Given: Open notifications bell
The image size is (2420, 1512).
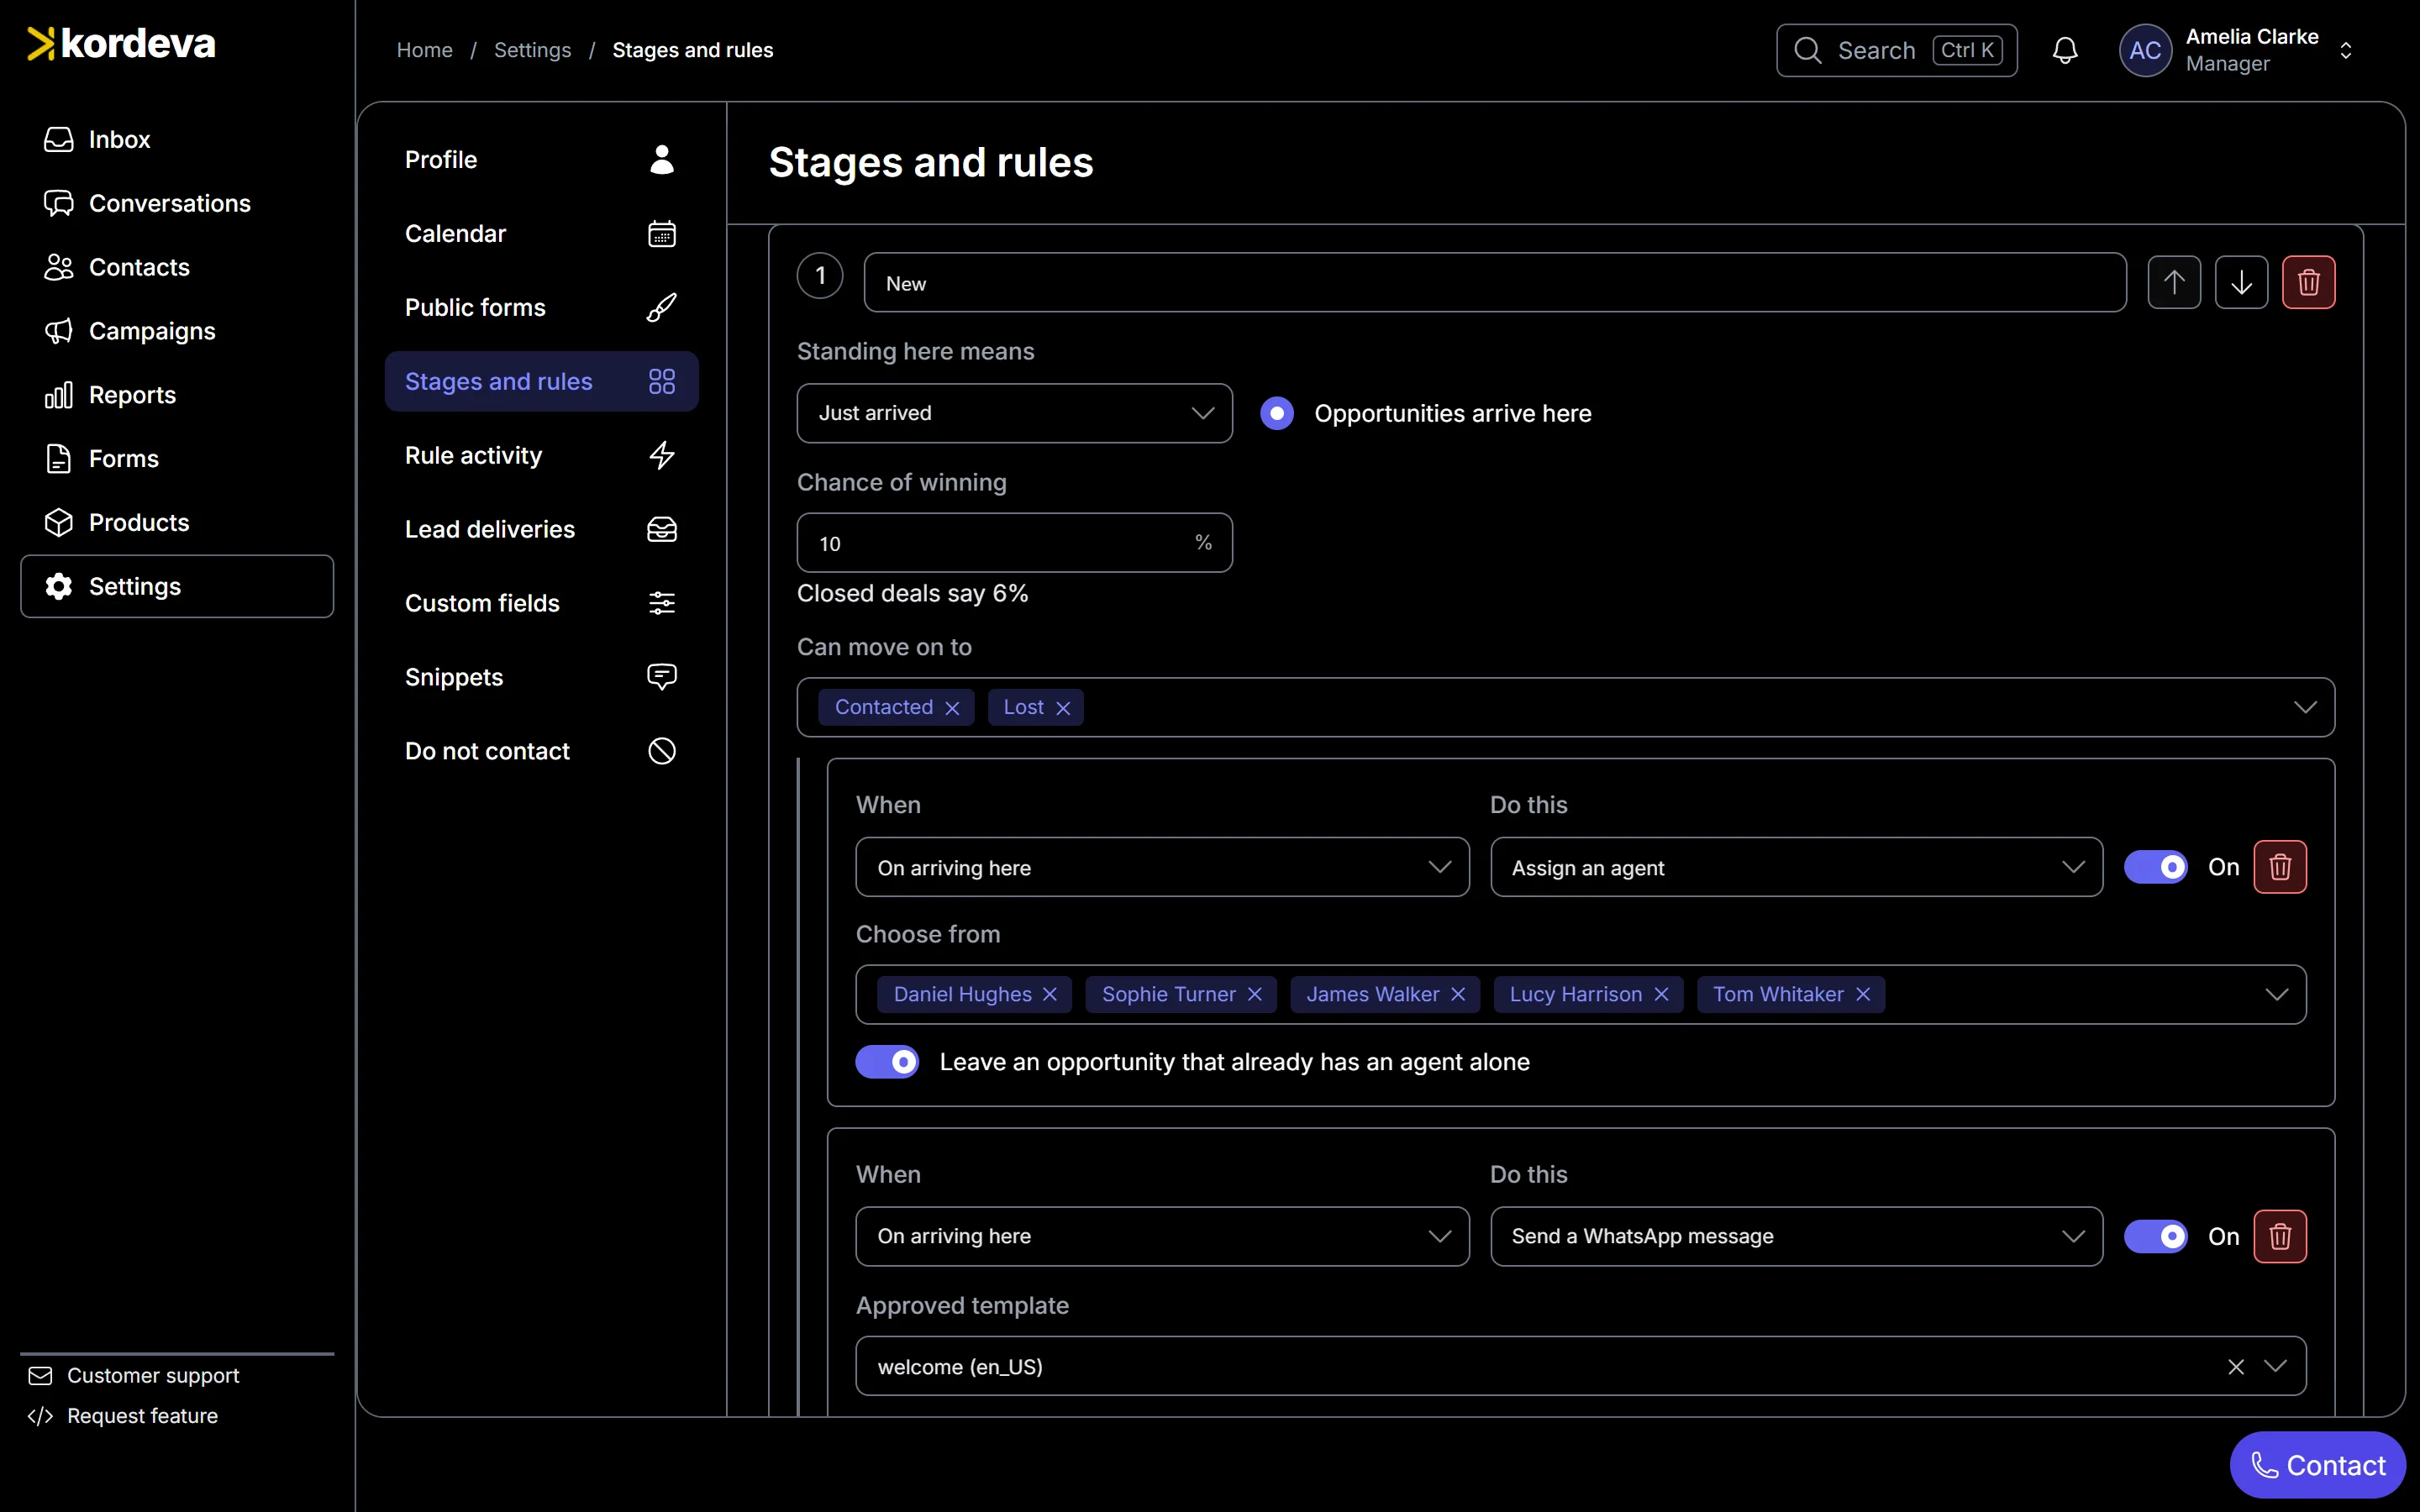Looking at the screenshot, I should pyautogui.click(x=2065, y=50).
